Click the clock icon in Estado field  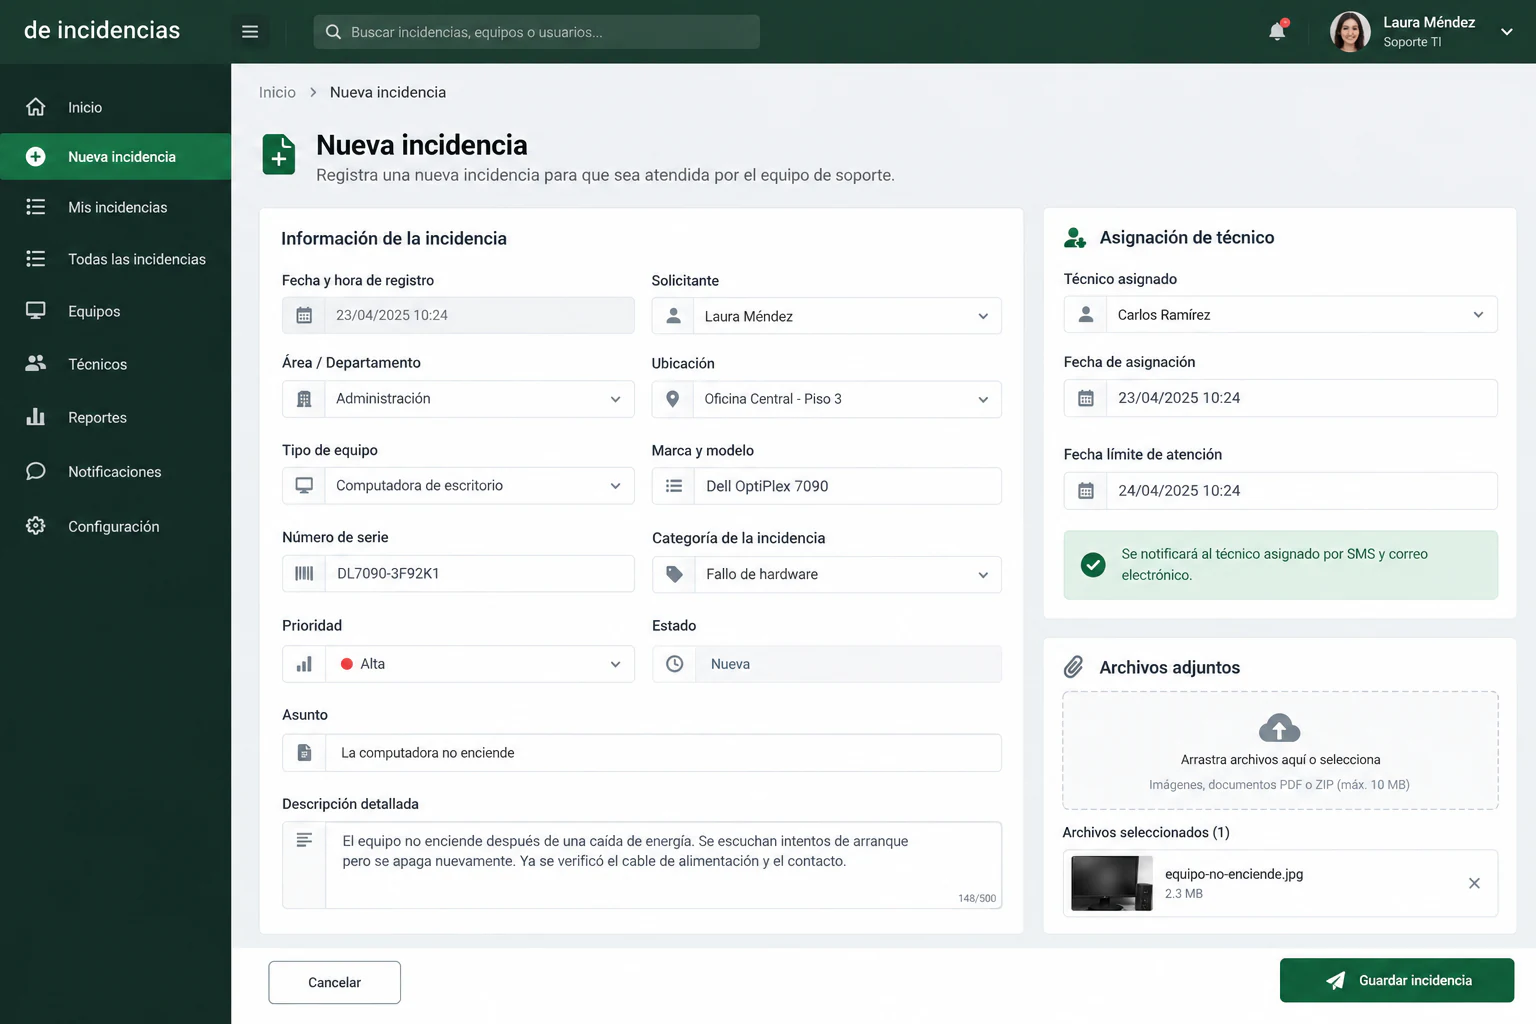[675, 664]
